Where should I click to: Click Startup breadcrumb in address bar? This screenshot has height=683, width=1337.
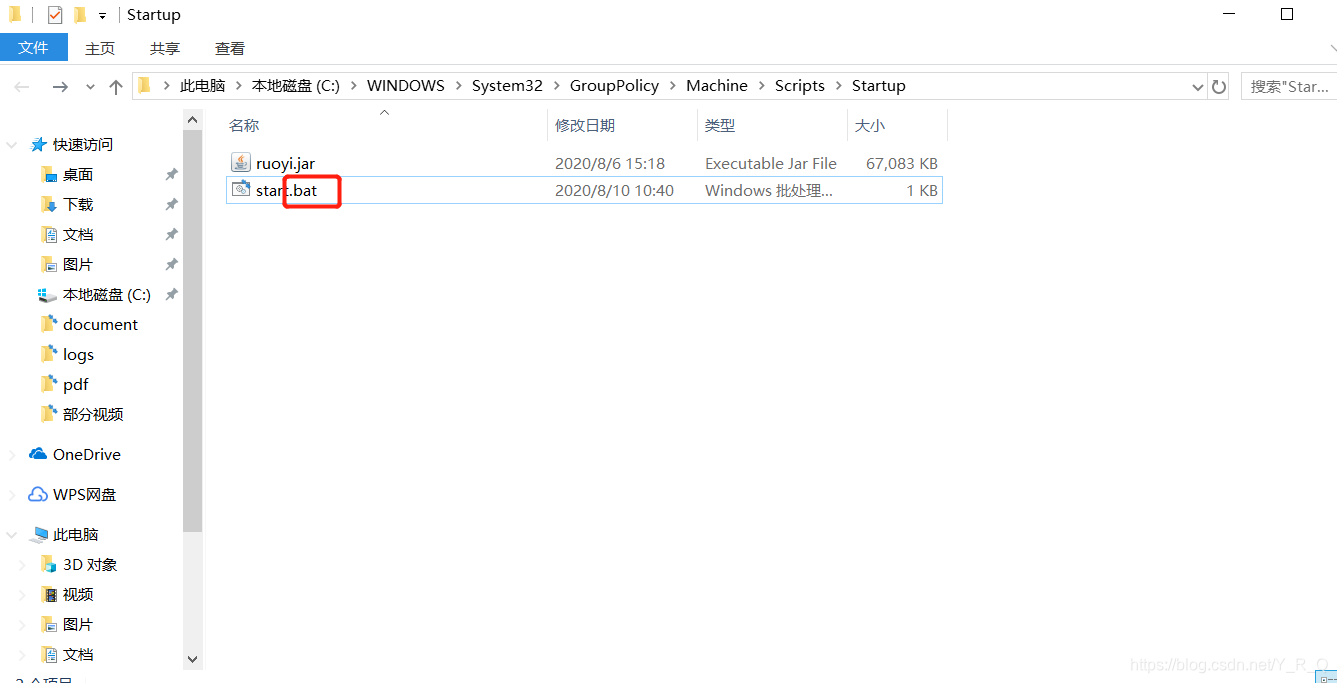tap(879, 86)
